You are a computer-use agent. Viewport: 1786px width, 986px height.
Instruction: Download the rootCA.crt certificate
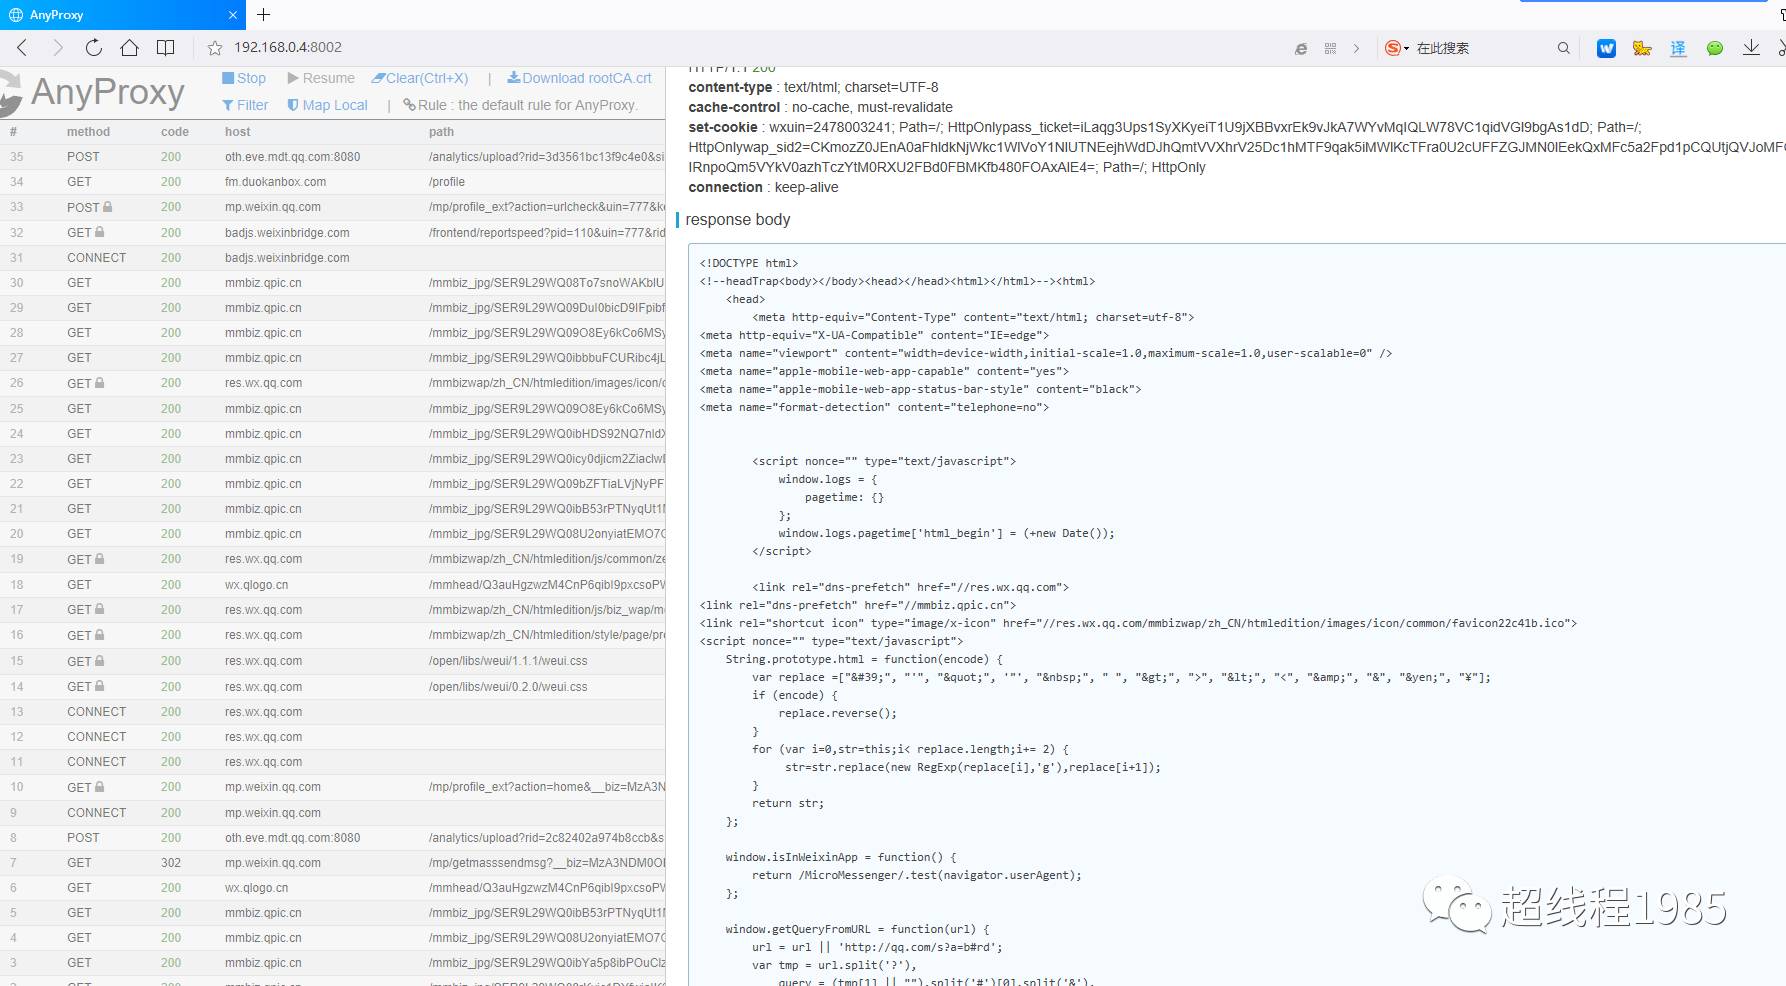tap(579, 78)
